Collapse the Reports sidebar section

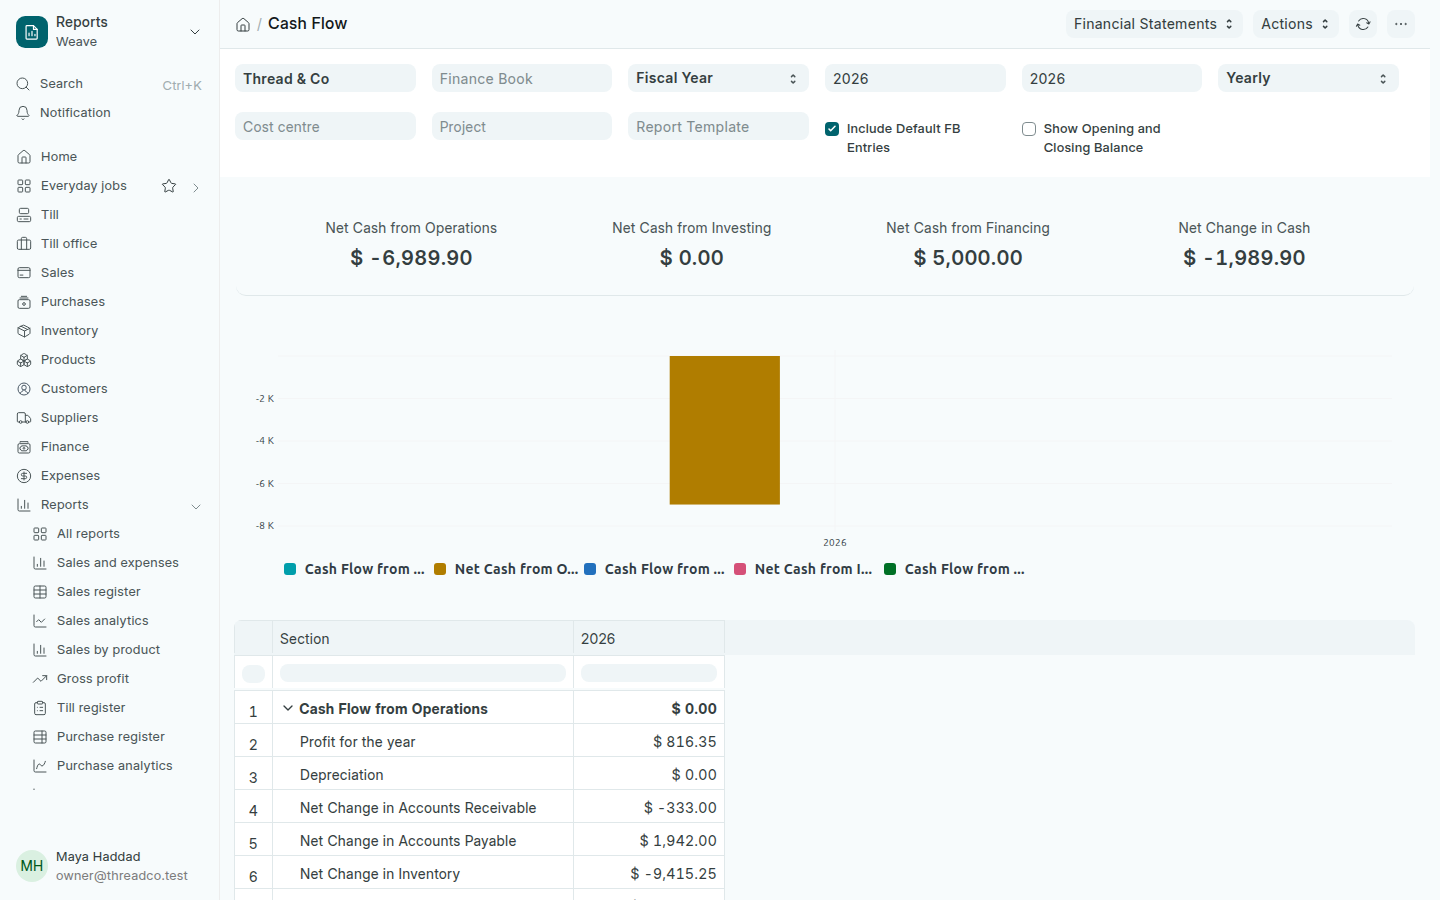[196, 506]
